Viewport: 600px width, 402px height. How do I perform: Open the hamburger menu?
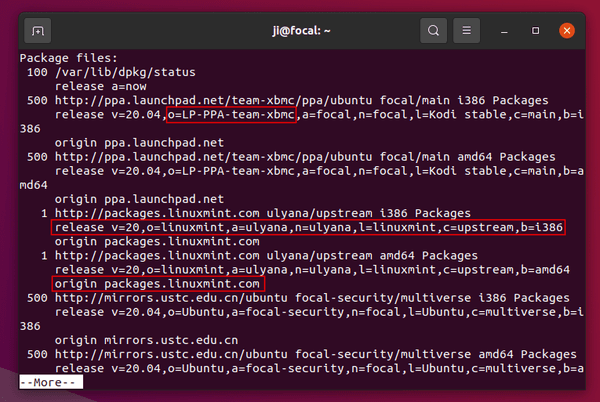point(466,31)
